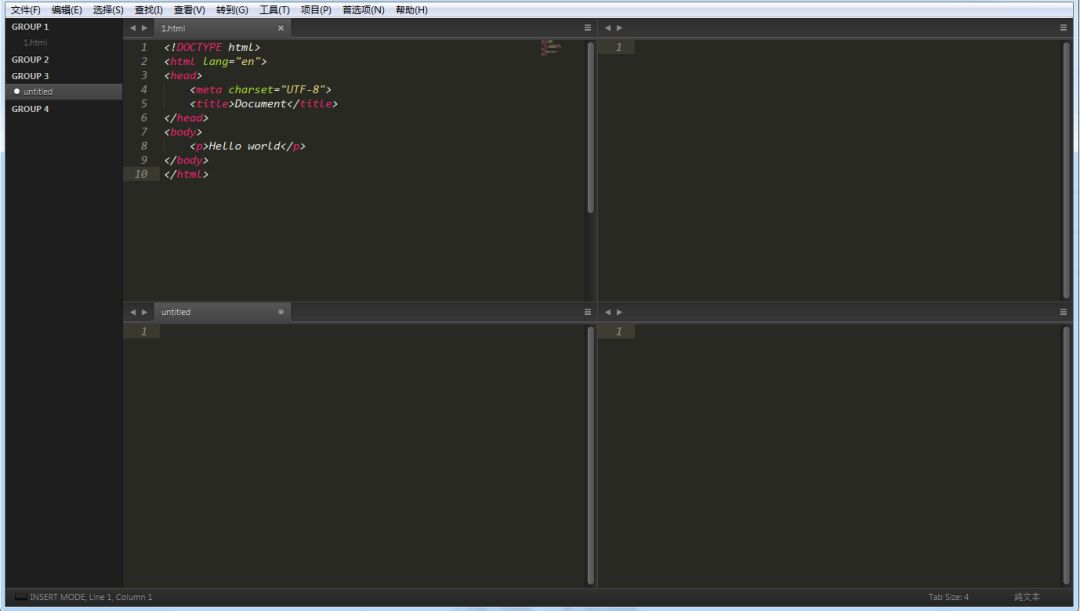Go to next tab in bottom-right pane
Viewport: 1080px width, 611px height.
tap(619, 312)
